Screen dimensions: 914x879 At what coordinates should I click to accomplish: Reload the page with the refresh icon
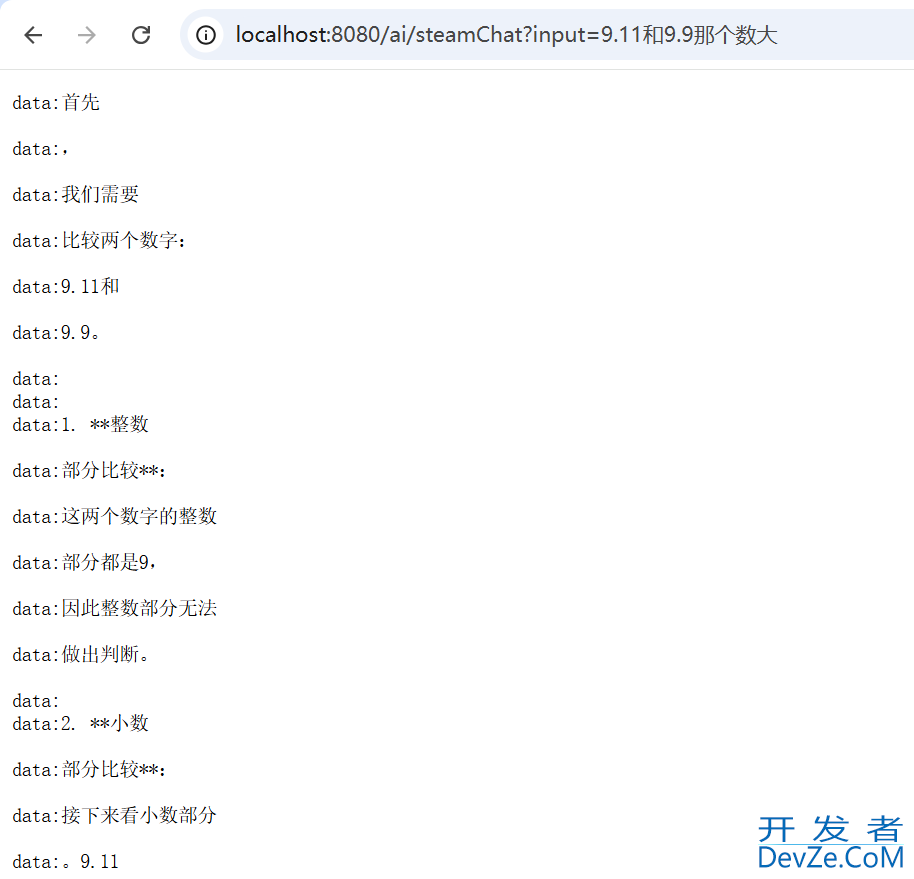coord(141,35)
